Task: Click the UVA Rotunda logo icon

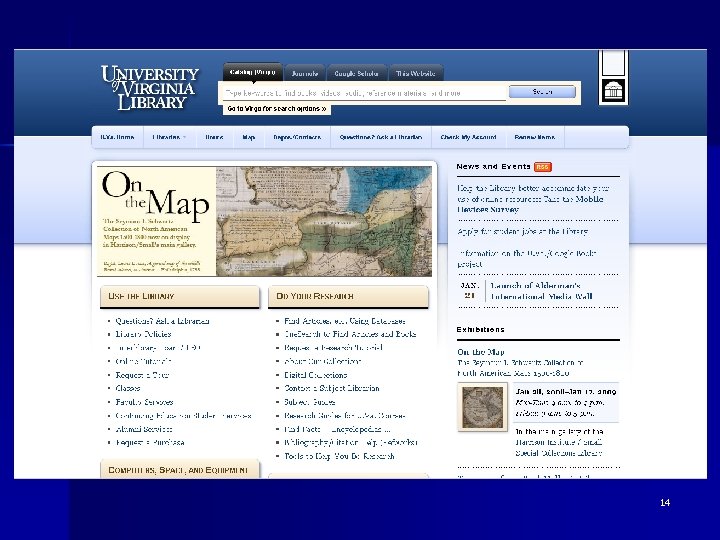Action: tap(613, 90)
